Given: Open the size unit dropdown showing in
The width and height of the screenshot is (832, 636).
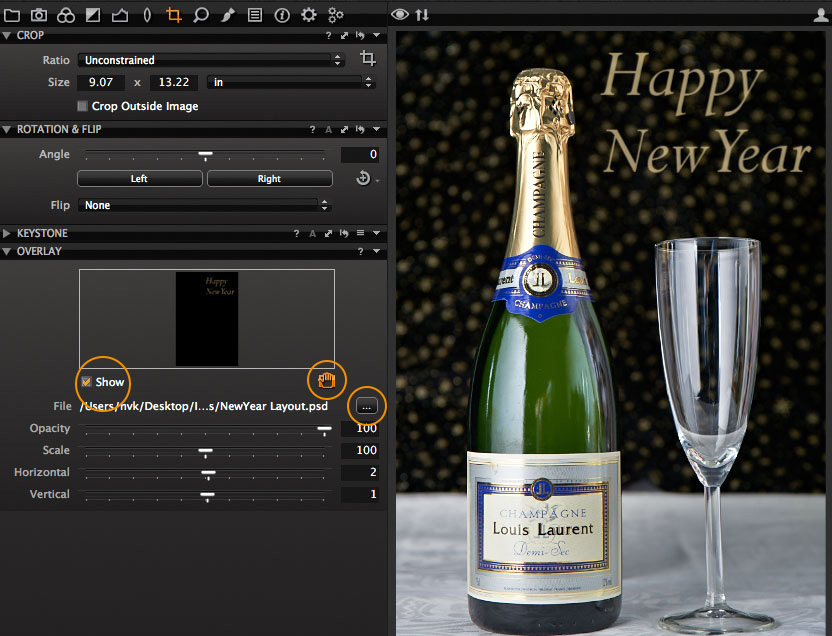Looking at the screenshot, I should 291,82.
